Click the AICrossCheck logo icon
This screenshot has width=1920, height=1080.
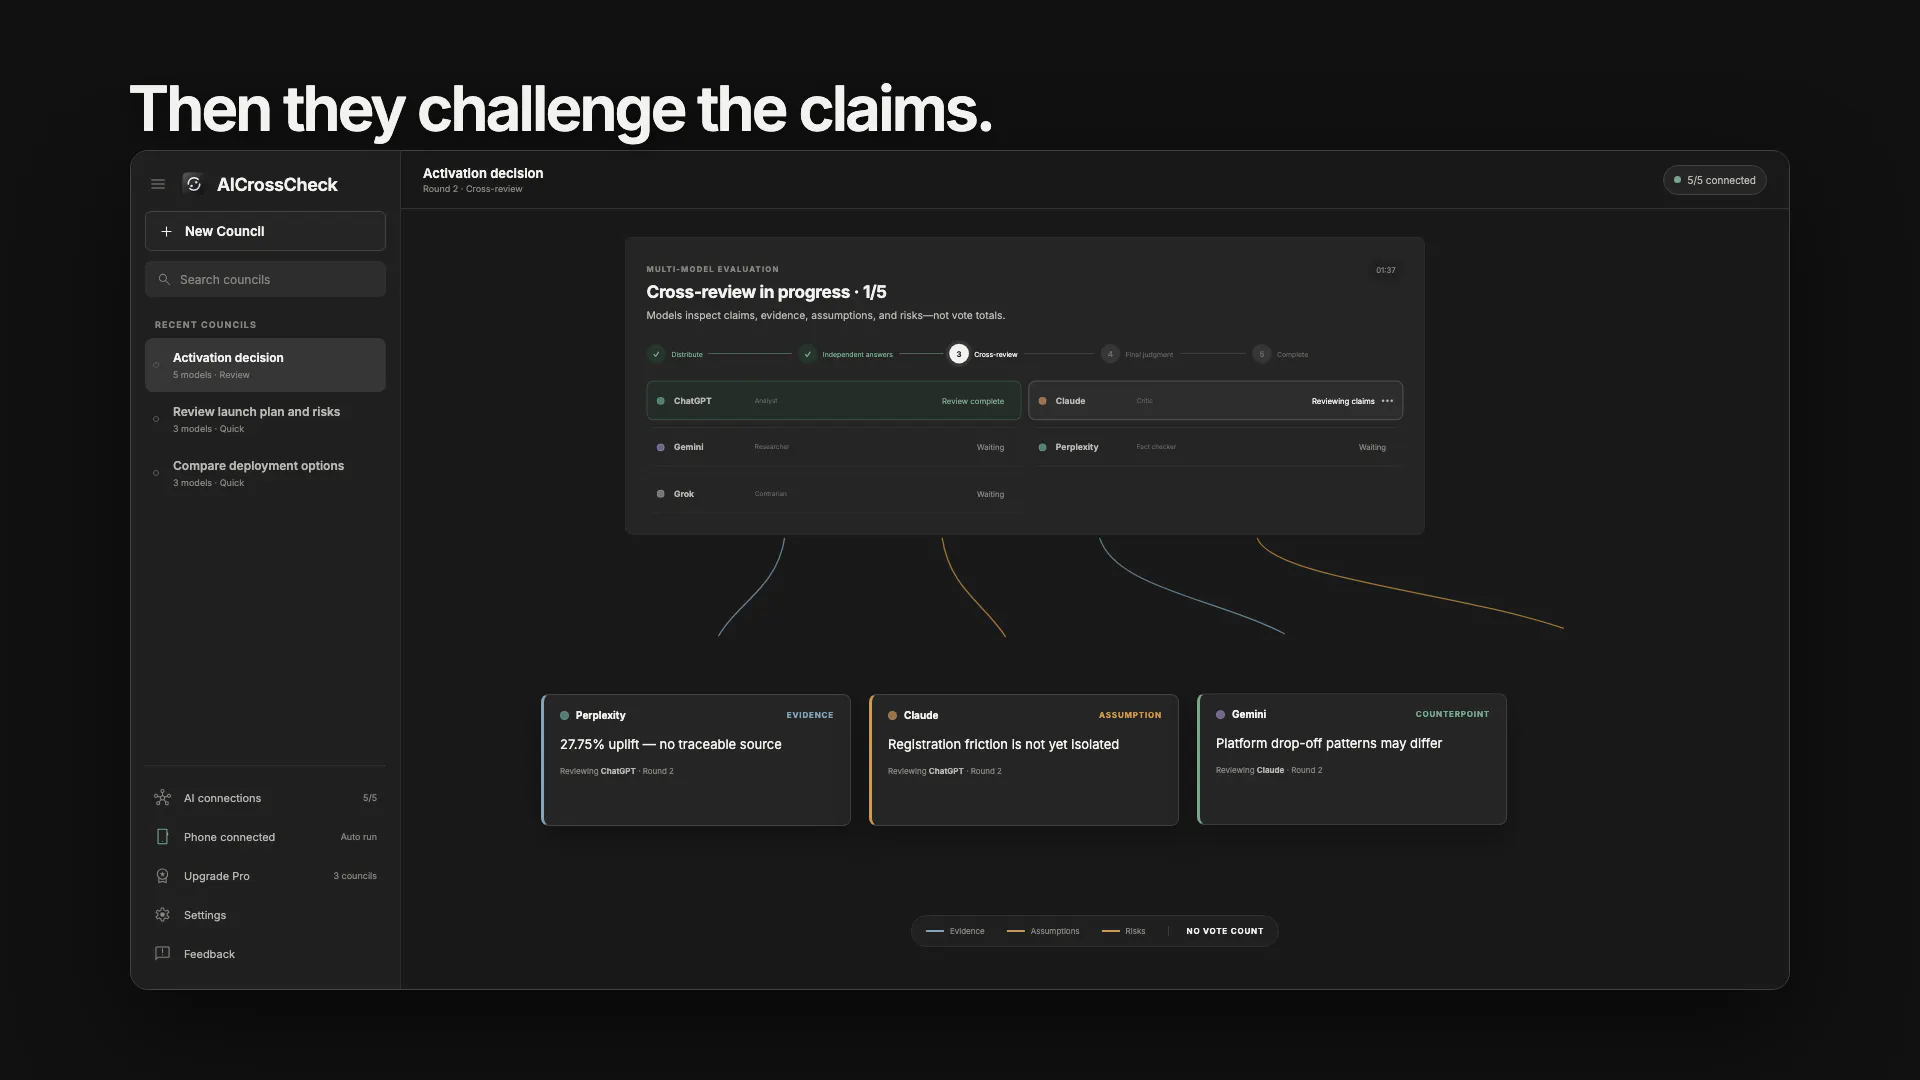point(194,184)
